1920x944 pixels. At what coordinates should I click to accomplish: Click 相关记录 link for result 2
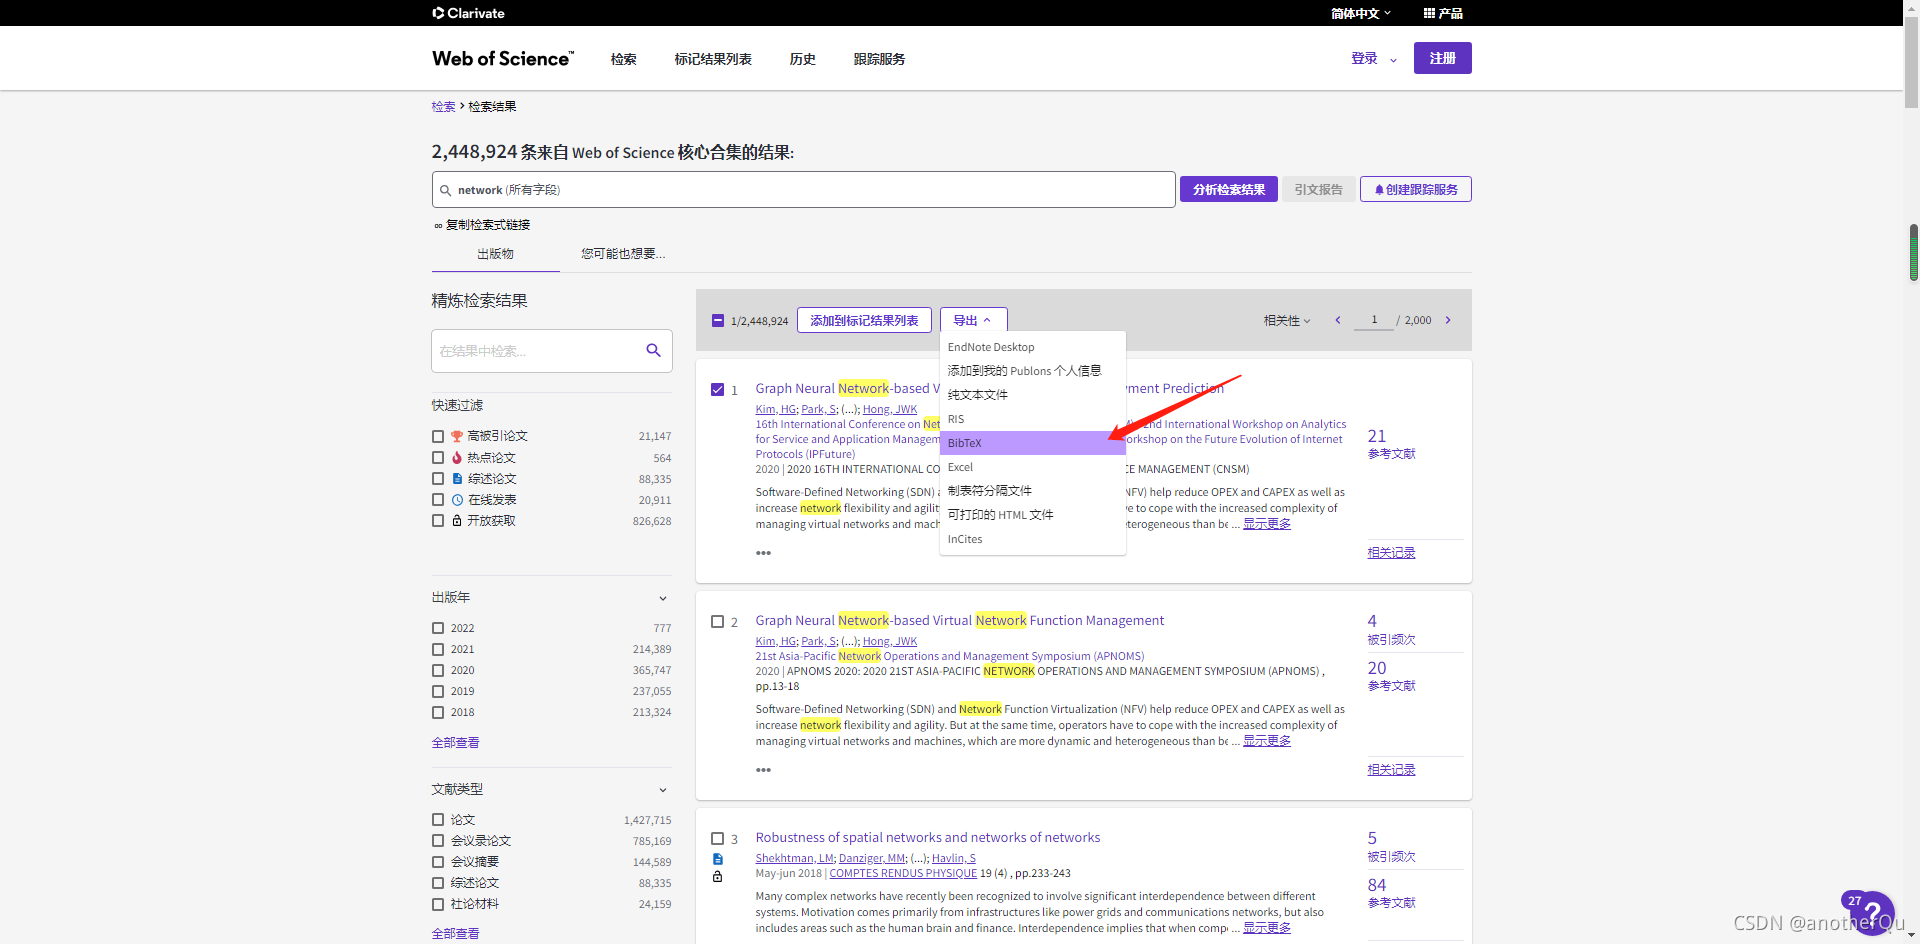point(1391,770)
